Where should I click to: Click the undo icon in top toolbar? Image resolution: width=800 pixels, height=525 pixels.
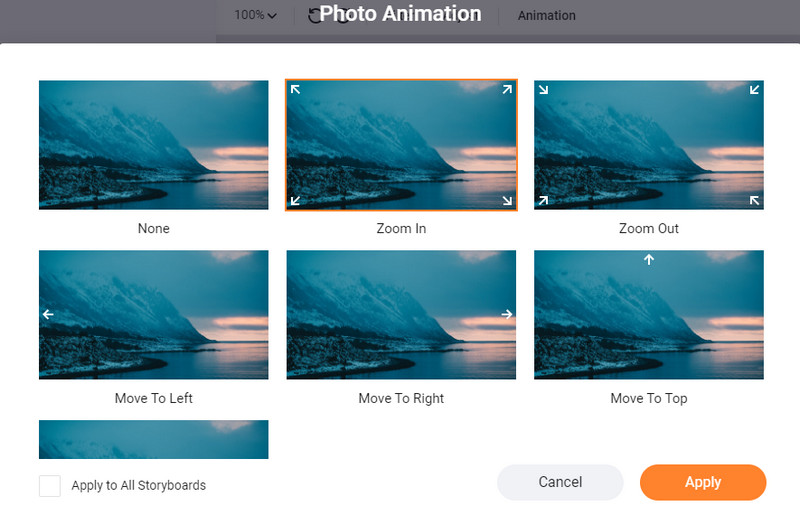(x=316, y=15)
